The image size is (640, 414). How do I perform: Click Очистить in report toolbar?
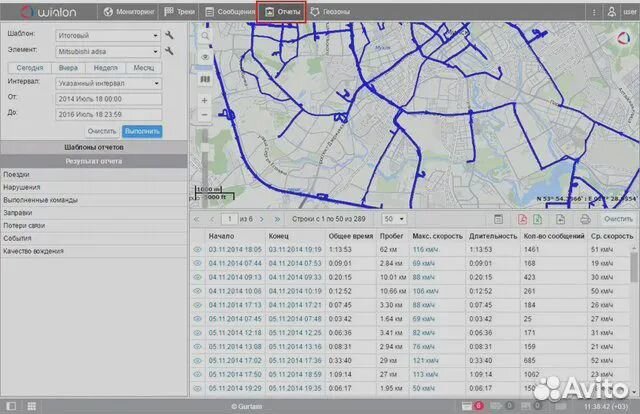click(618, 219)
